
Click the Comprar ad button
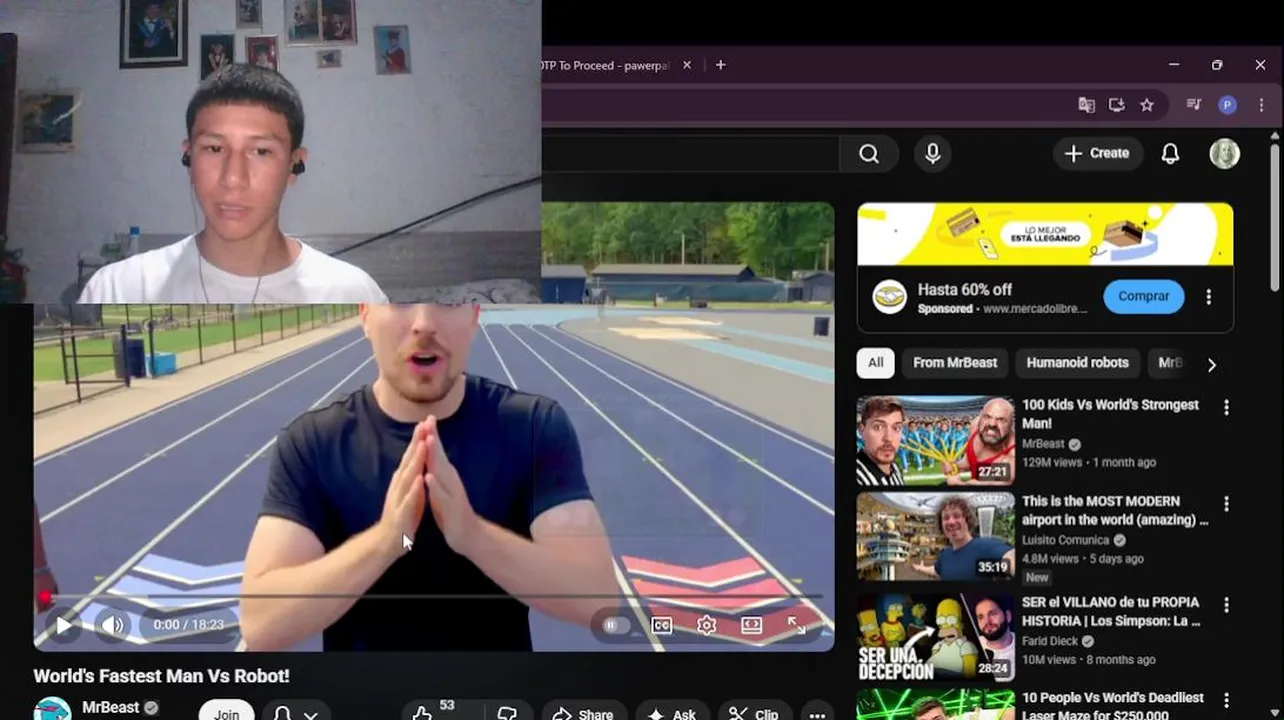point(1143,297)
